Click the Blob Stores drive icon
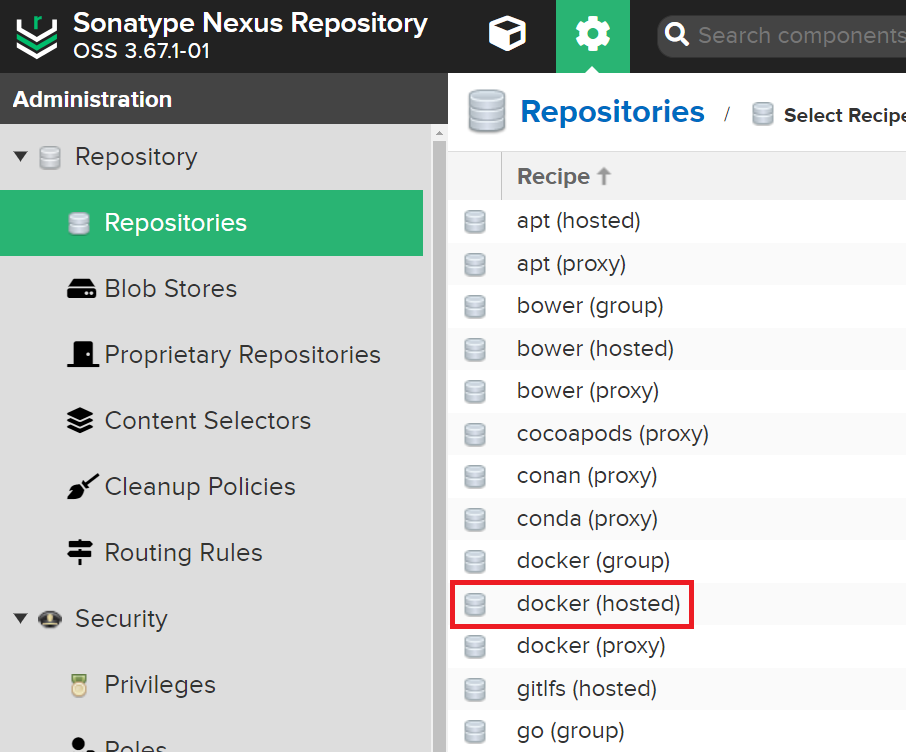906x752 pixels. [x=81, y=288]
